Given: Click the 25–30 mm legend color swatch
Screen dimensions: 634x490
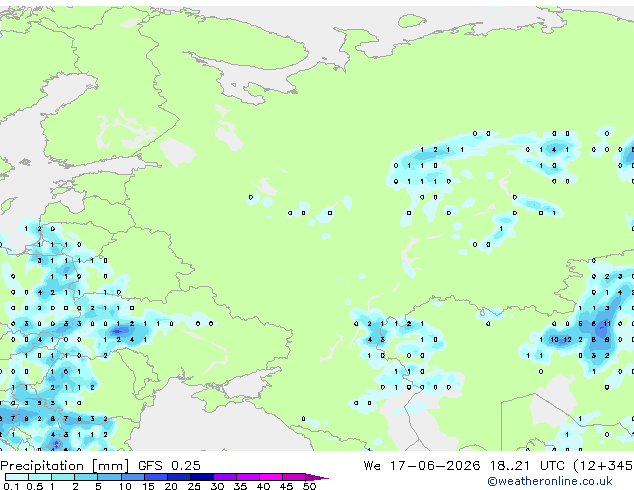Looking at the screenshot, I should pos(202,477).
